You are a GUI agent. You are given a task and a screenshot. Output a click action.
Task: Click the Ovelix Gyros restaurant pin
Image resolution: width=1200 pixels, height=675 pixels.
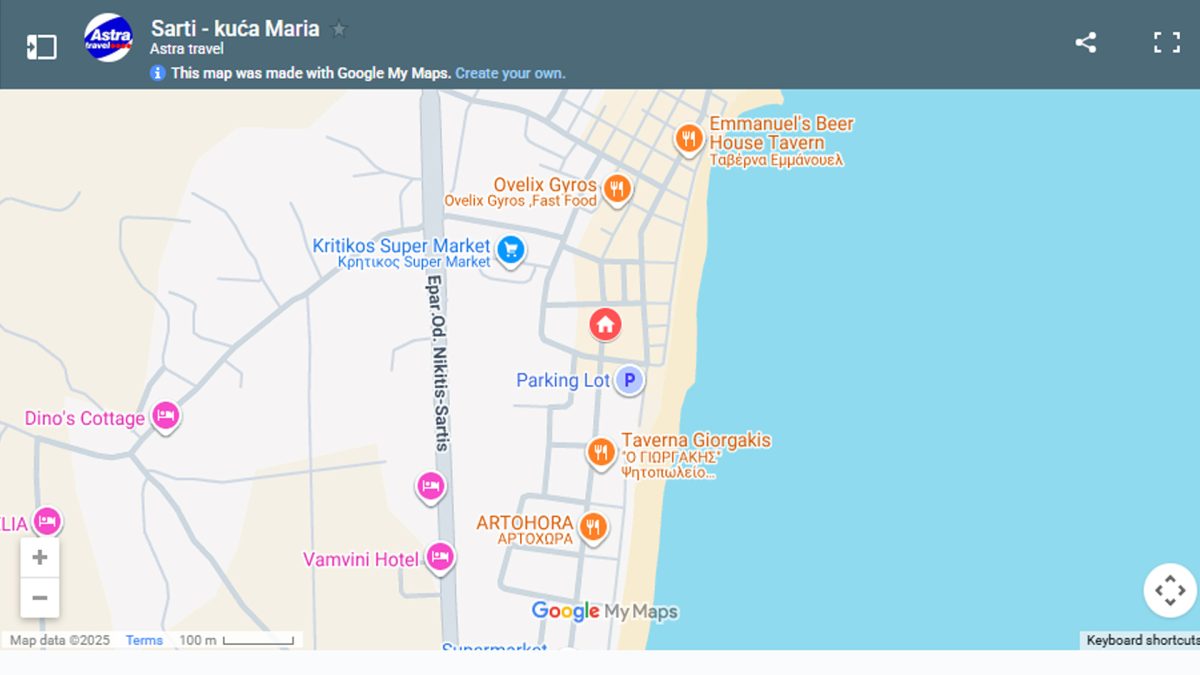tap(617, 187)
